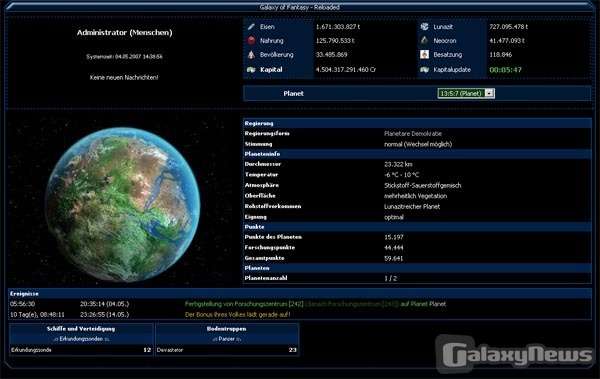Click the Besatzung value 118.846
600x379 pixels.
(x=501, y=55)
